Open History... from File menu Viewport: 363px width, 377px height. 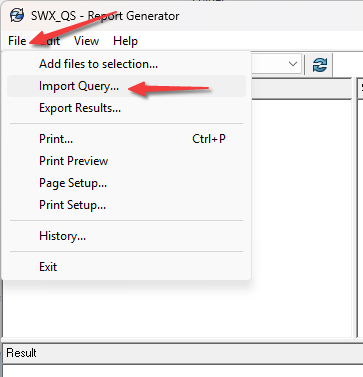126,236
